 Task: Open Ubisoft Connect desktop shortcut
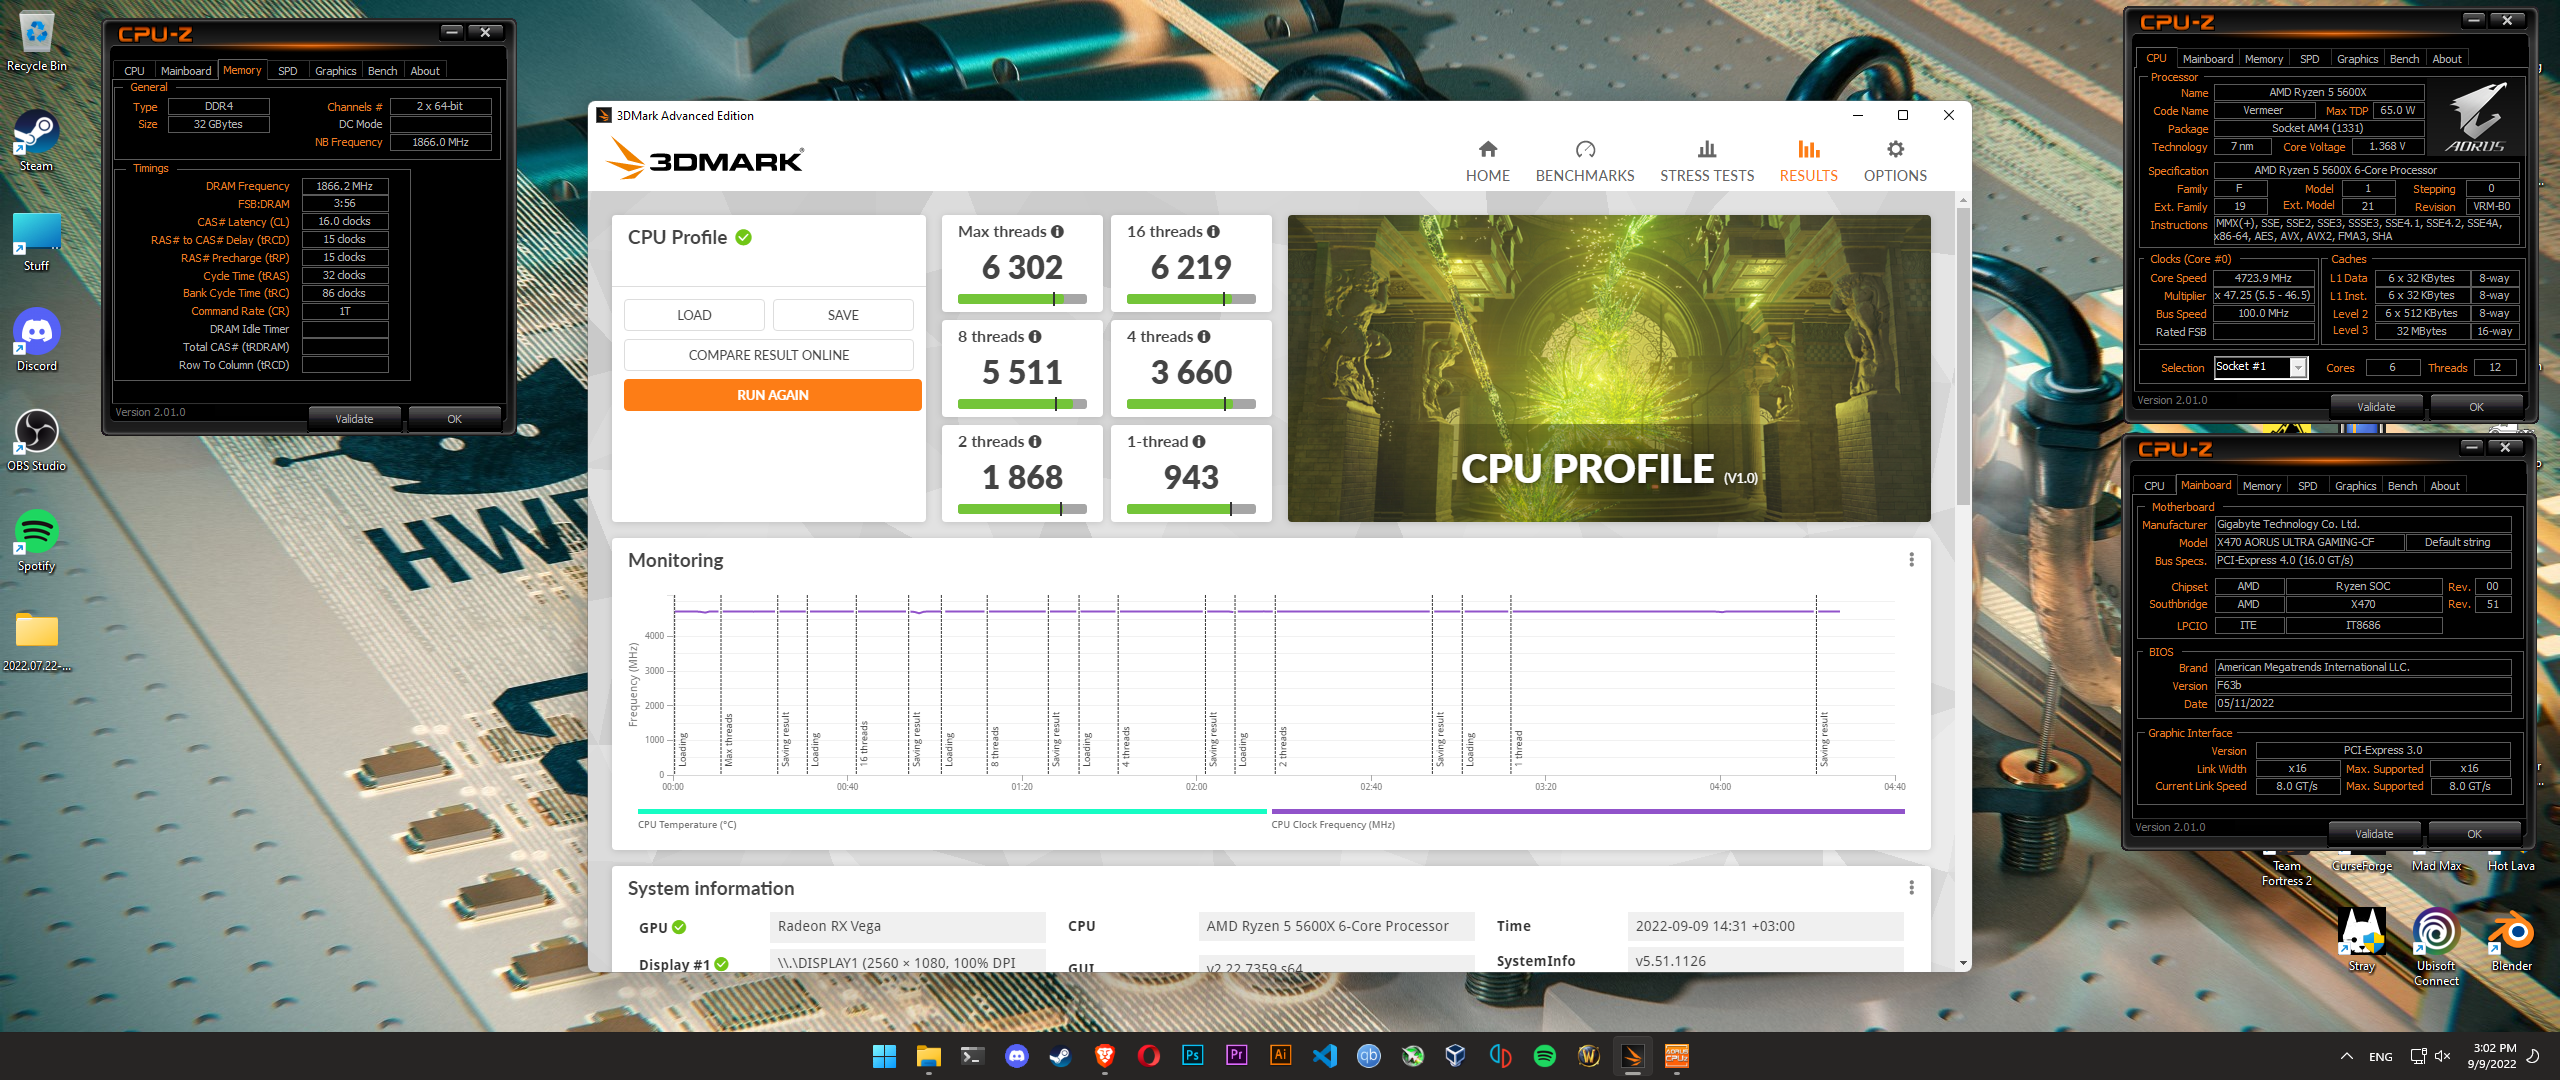(x=2436, y=946)
